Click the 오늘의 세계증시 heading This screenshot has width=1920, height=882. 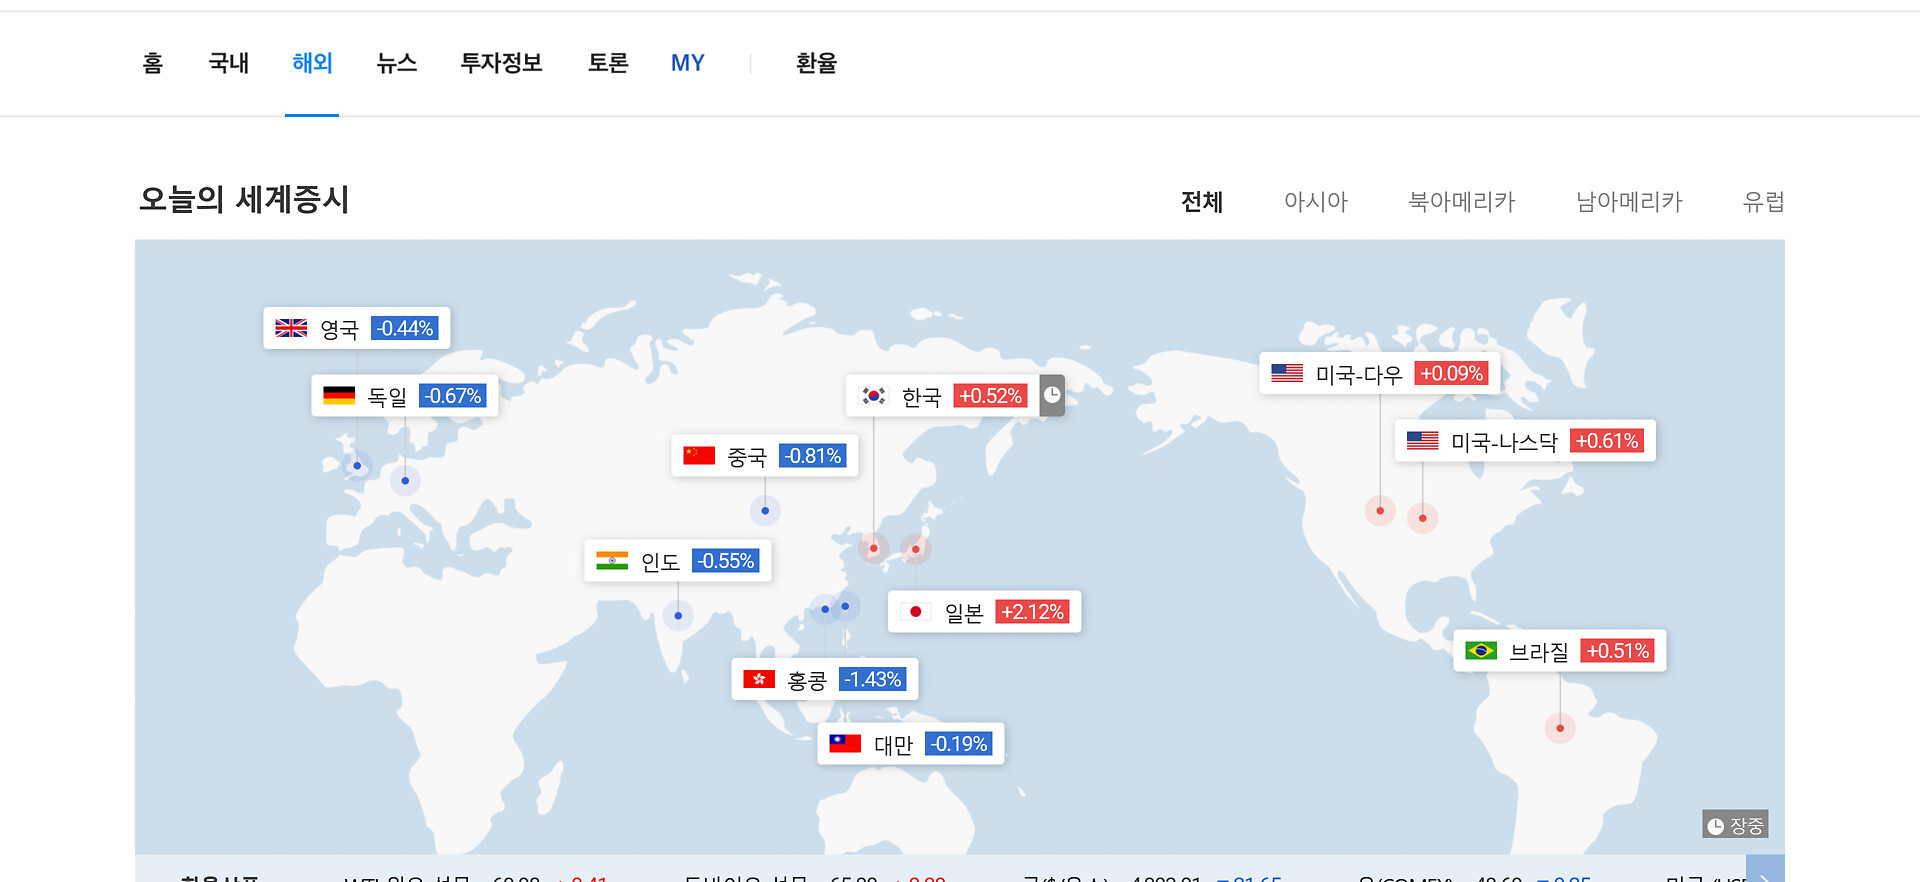pos(244,199)
